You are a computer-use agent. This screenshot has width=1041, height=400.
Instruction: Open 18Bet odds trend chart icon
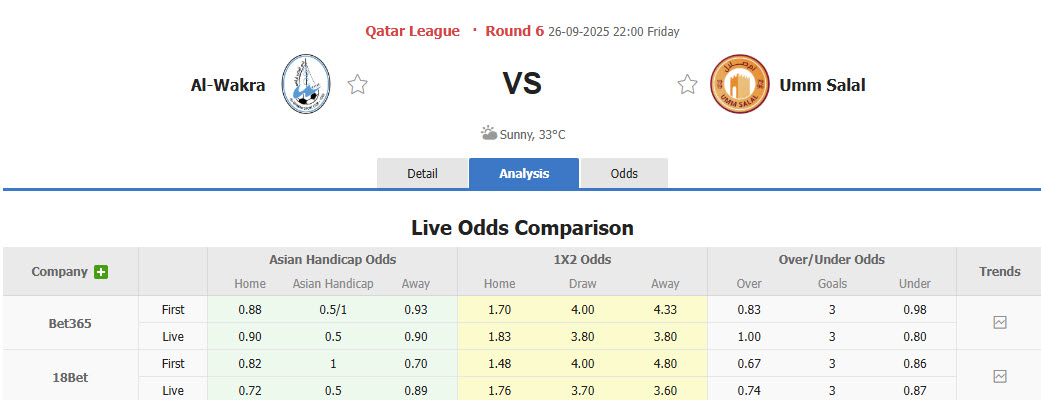click(x=999, y=376)
